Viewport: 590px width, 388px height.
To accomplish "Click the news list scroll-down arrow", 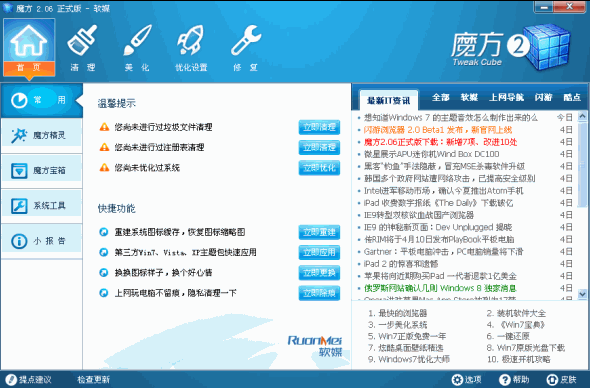I will [x=582, y=294].
